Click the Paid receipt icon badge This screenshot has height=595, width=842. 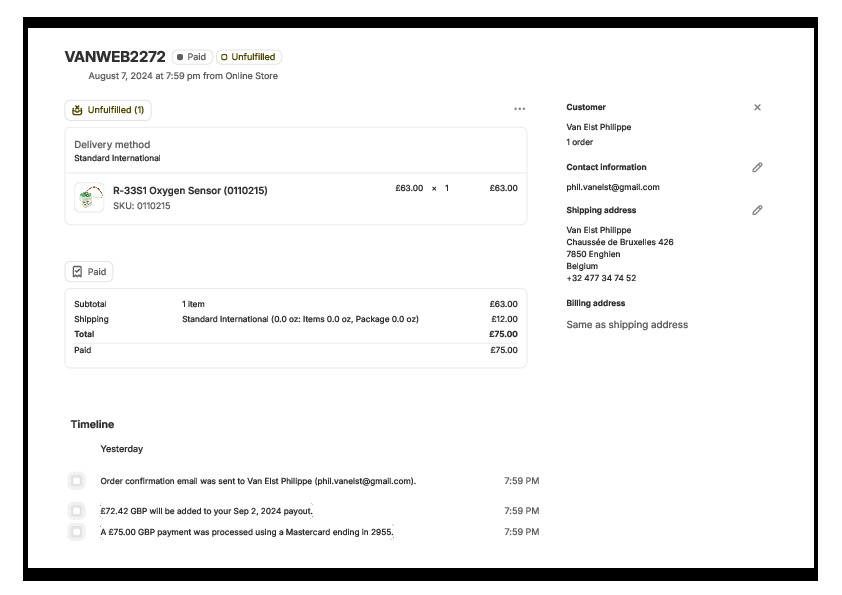pos(89,271)
